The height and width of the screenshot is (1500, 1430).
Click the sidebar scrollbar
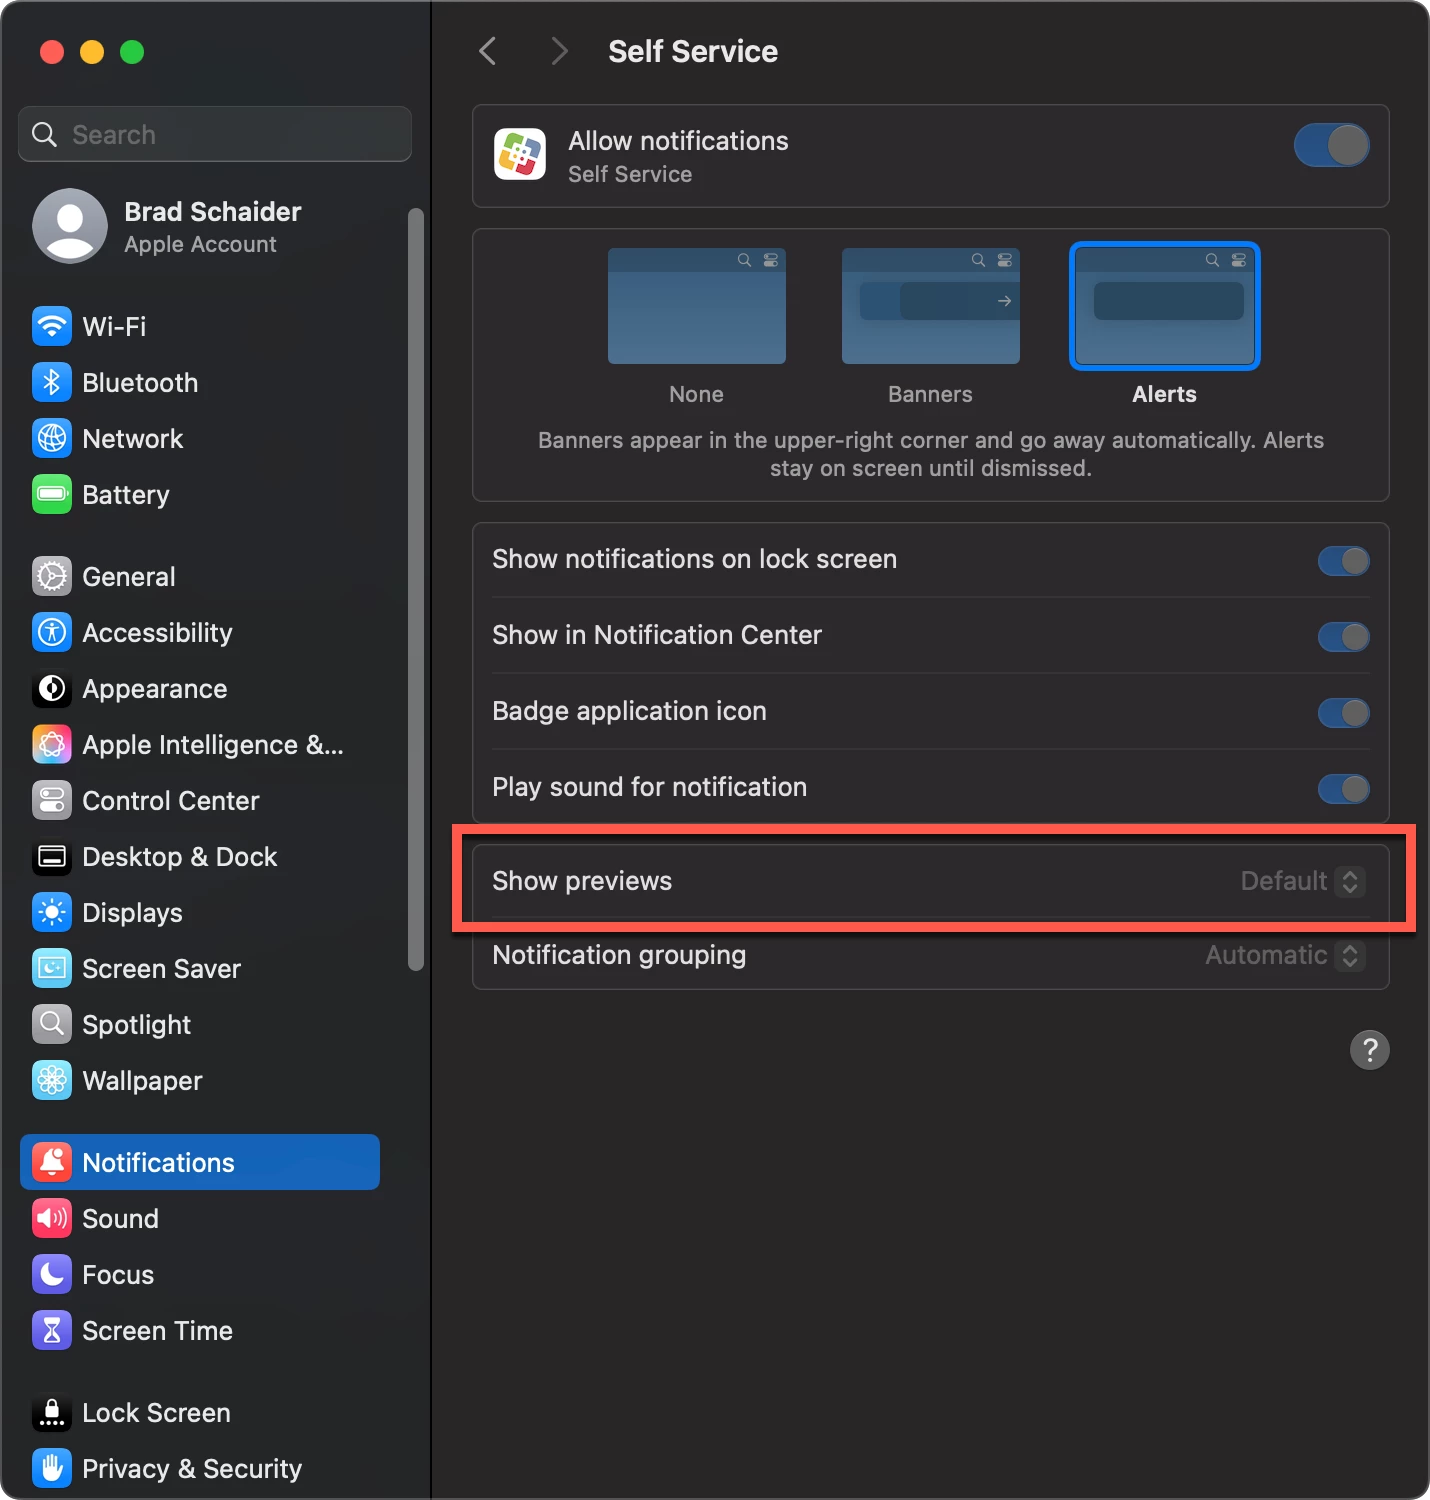click(416, 589)
